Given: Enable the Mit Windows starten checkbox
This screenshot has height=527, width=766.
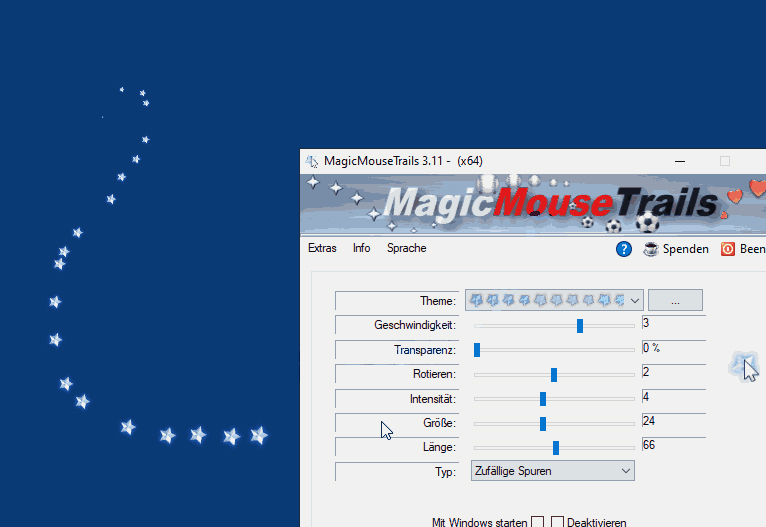Looking at the screenshot, I should click(x=538, y=522).
